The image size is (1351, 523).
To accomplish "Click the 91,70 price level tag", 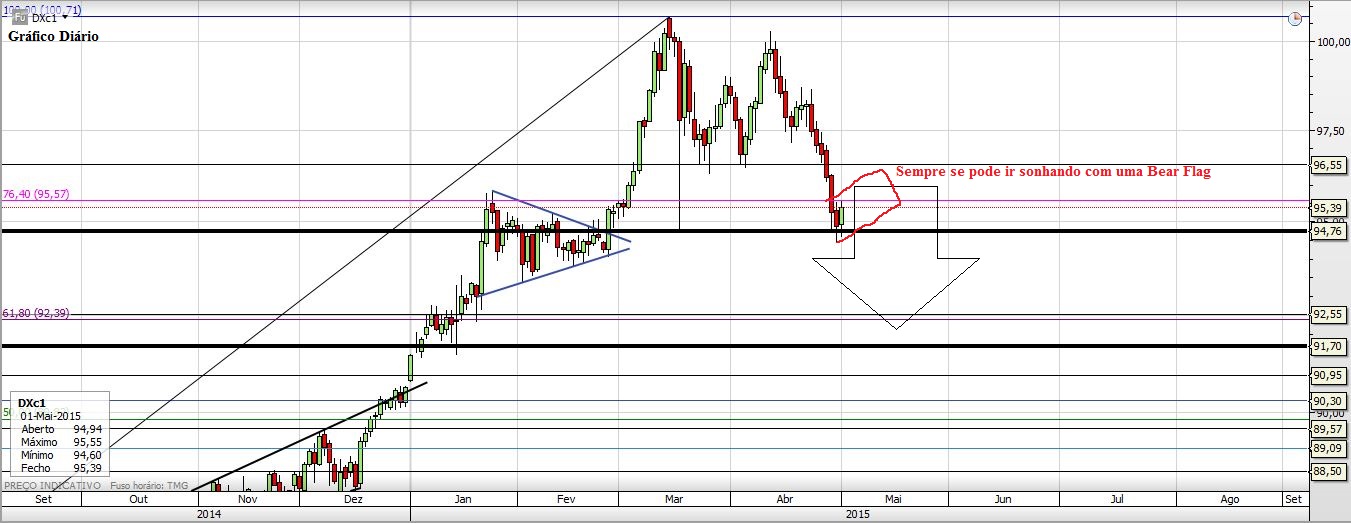I will [1328, 346].
